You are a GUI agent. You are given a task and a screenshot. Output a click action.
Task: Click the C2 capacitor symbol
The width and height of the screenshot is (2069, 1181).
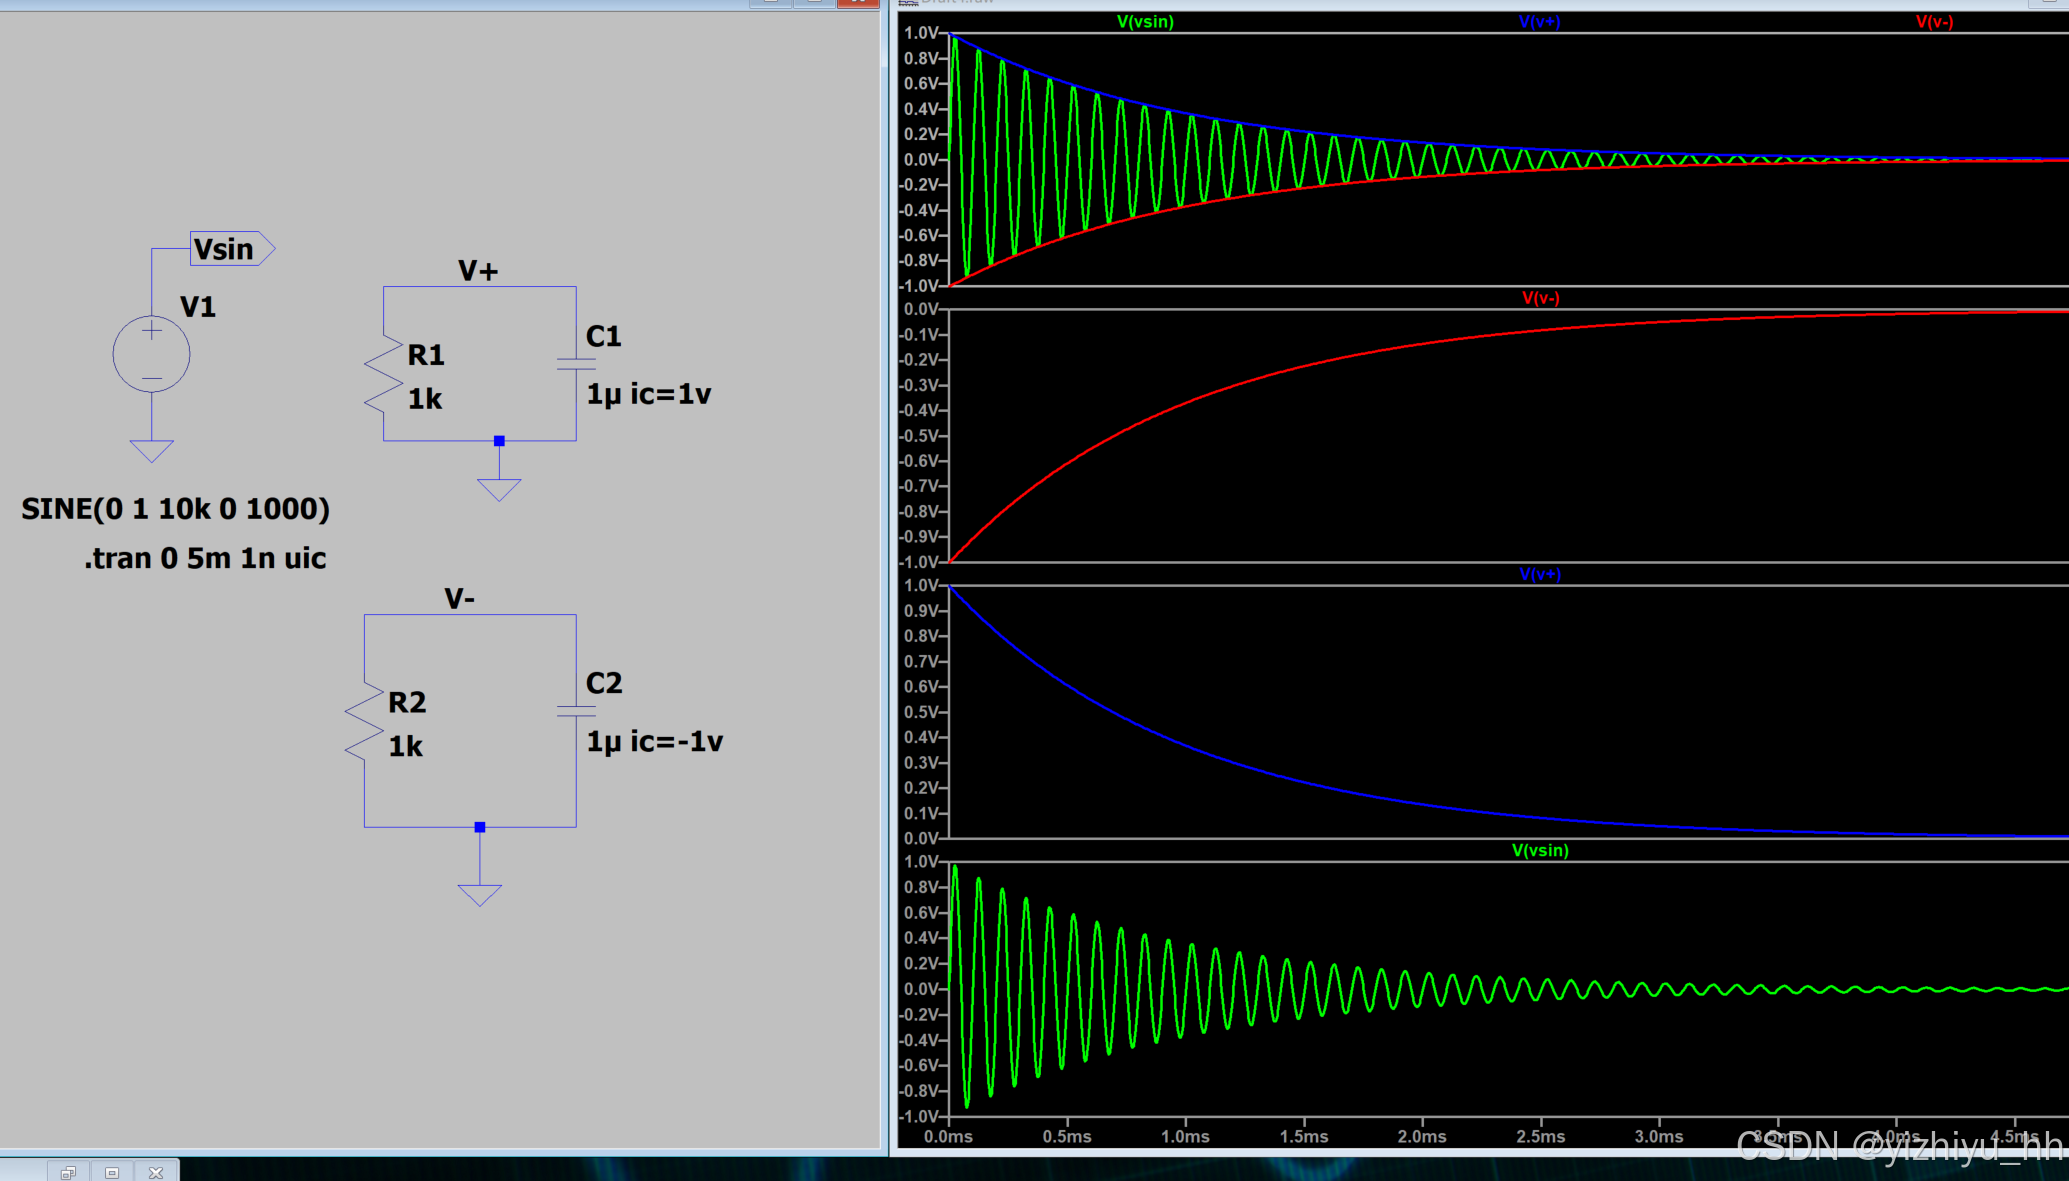pos(576,711)
